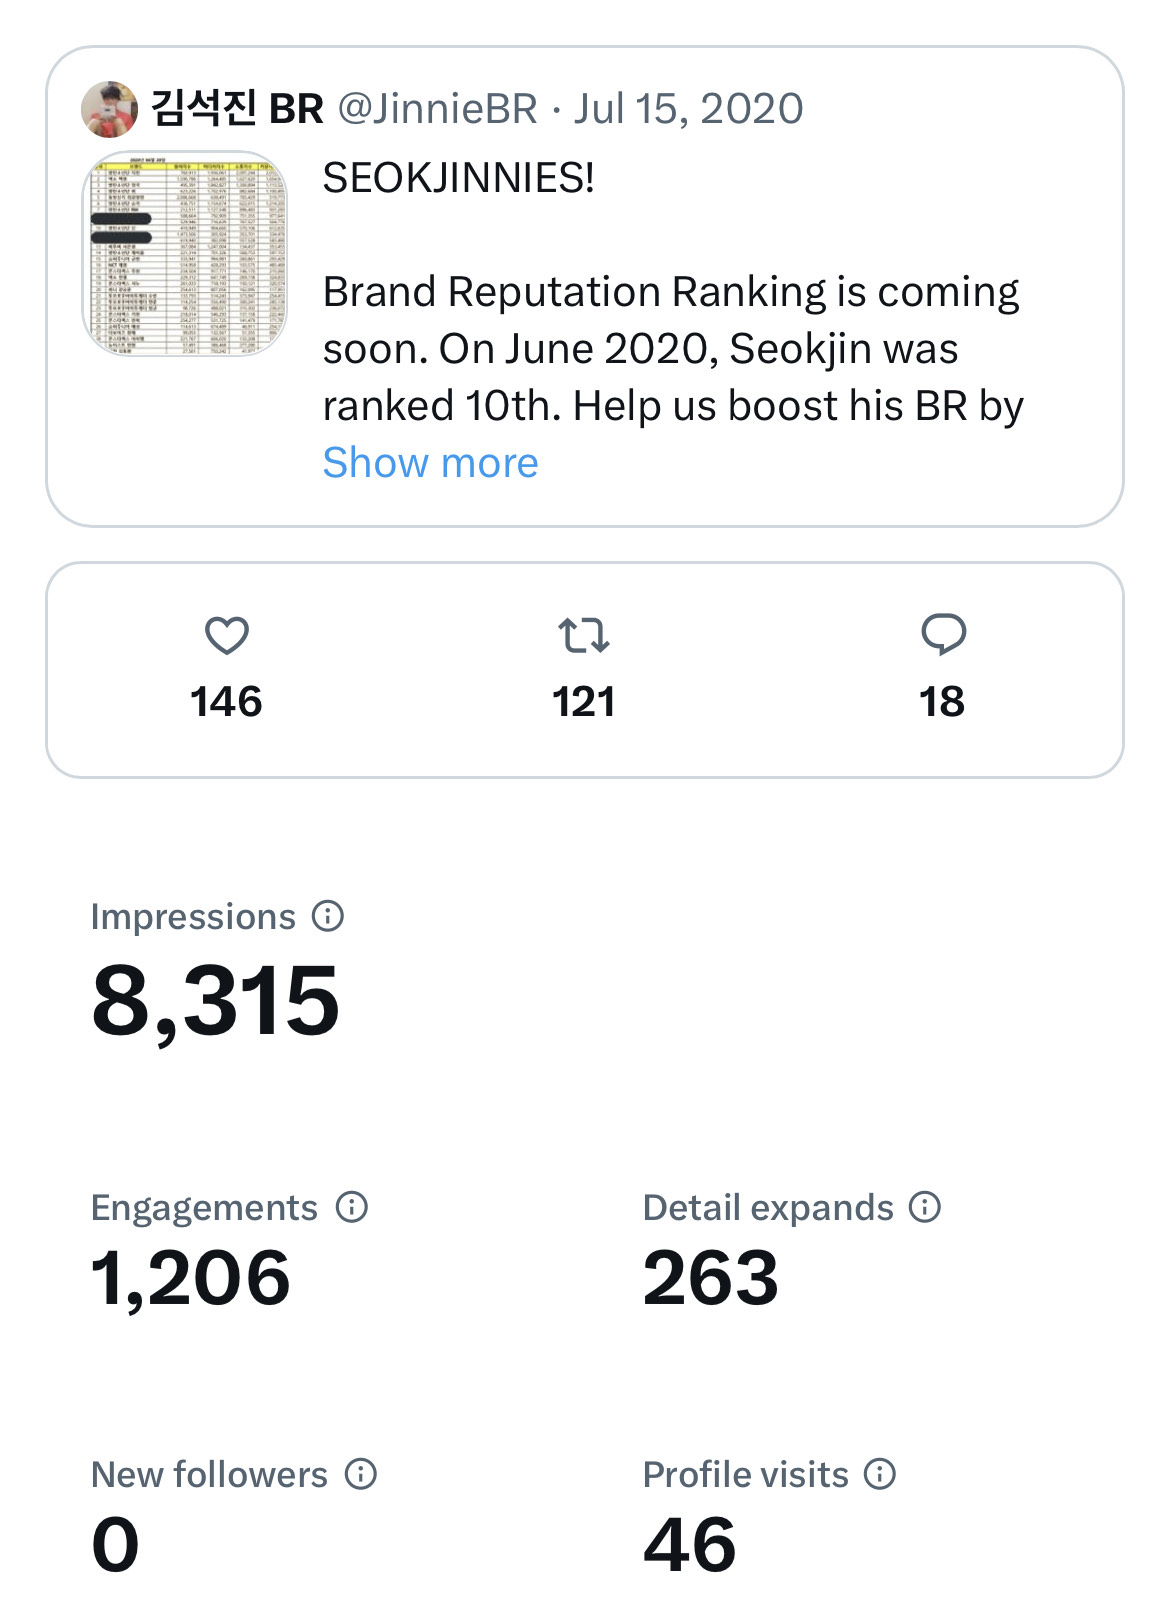Click the retweet arrows icon
The width and height of the screenshot is (1170, 1623).
584,635
